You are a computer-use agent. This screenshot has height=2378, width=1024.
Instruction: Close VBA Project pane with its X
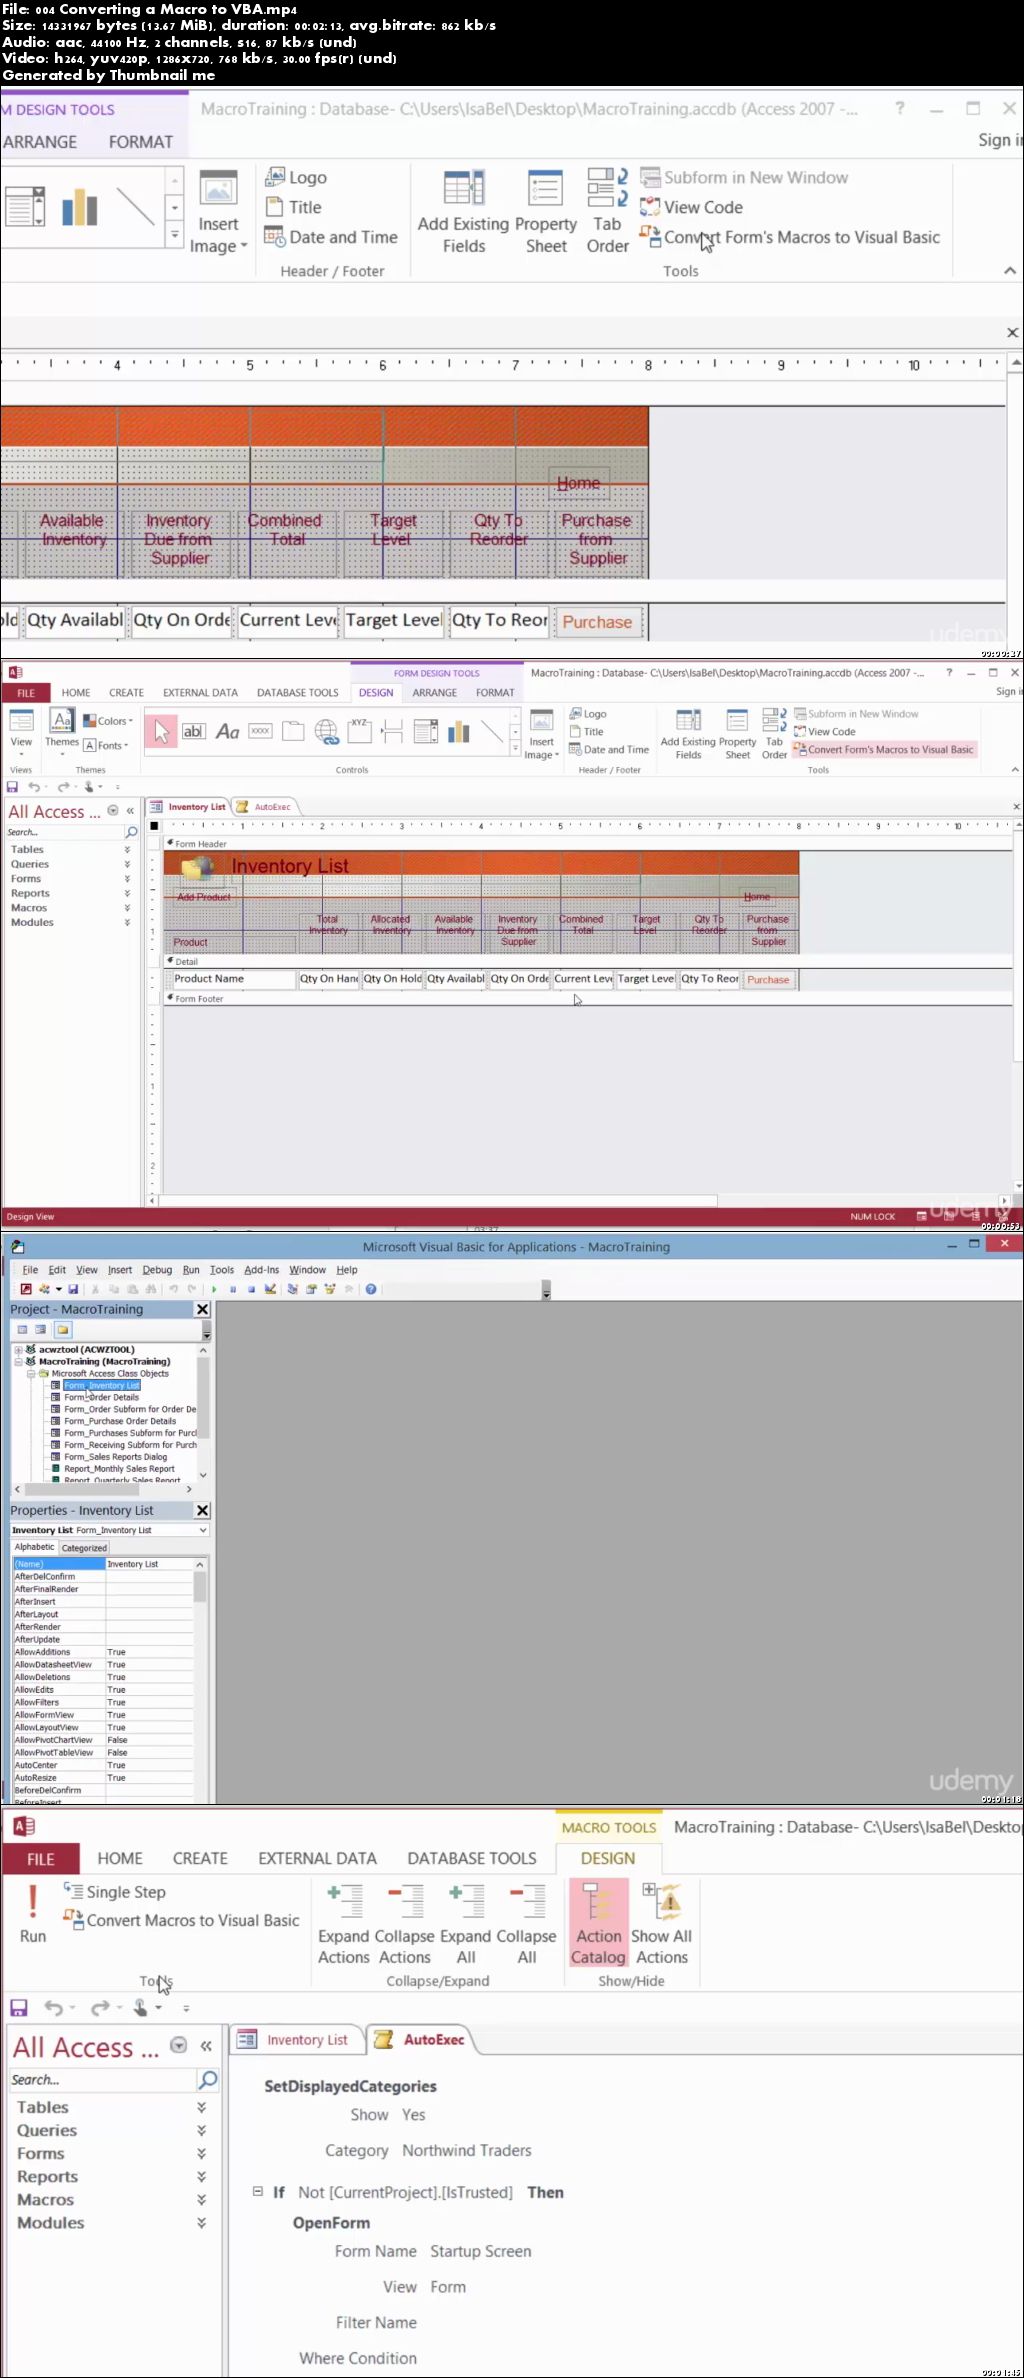202,1310
